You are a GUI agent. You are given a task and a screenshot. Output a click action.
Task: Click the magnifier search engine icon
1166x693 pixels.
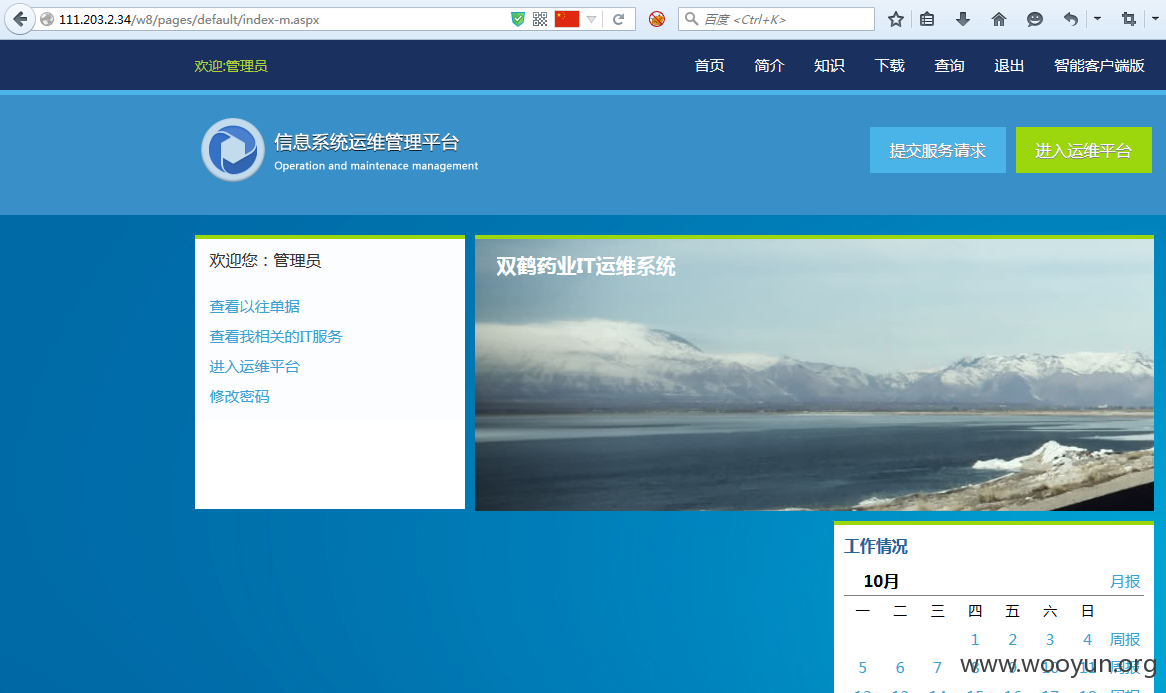pos(692,19)
